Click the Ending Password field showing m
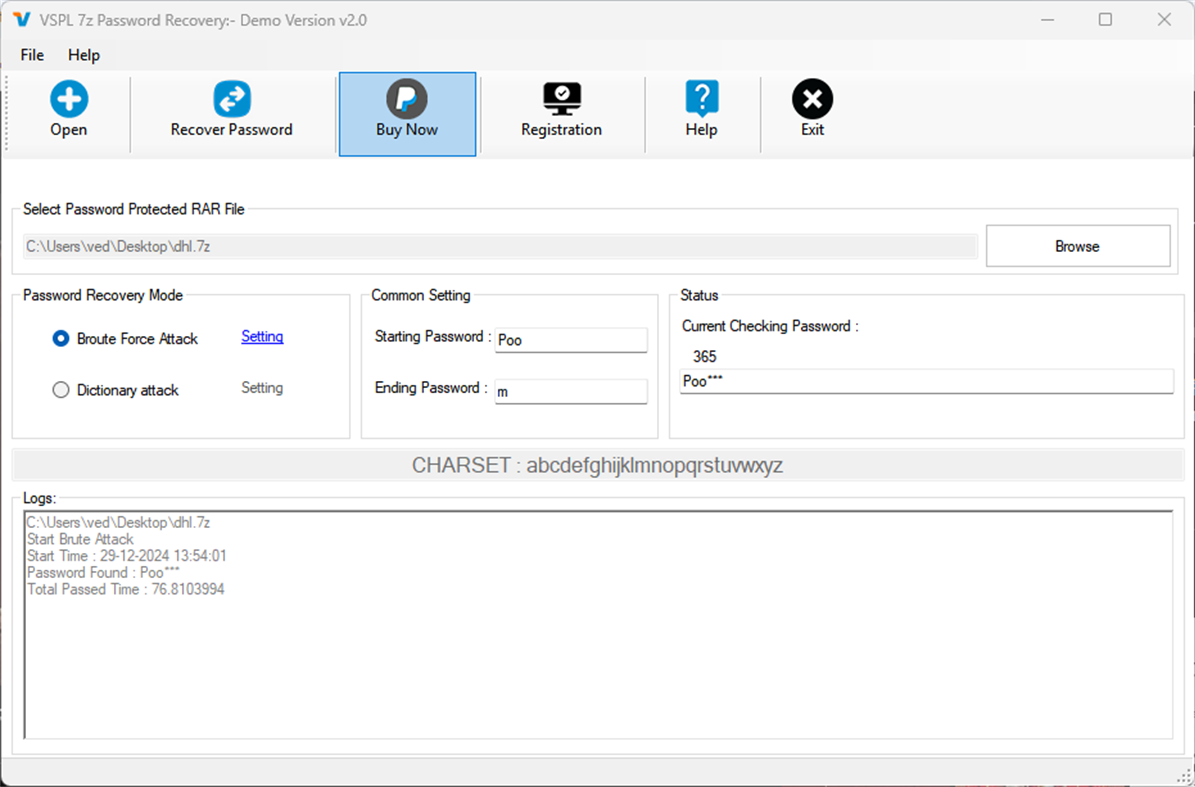 coord(571,391)
